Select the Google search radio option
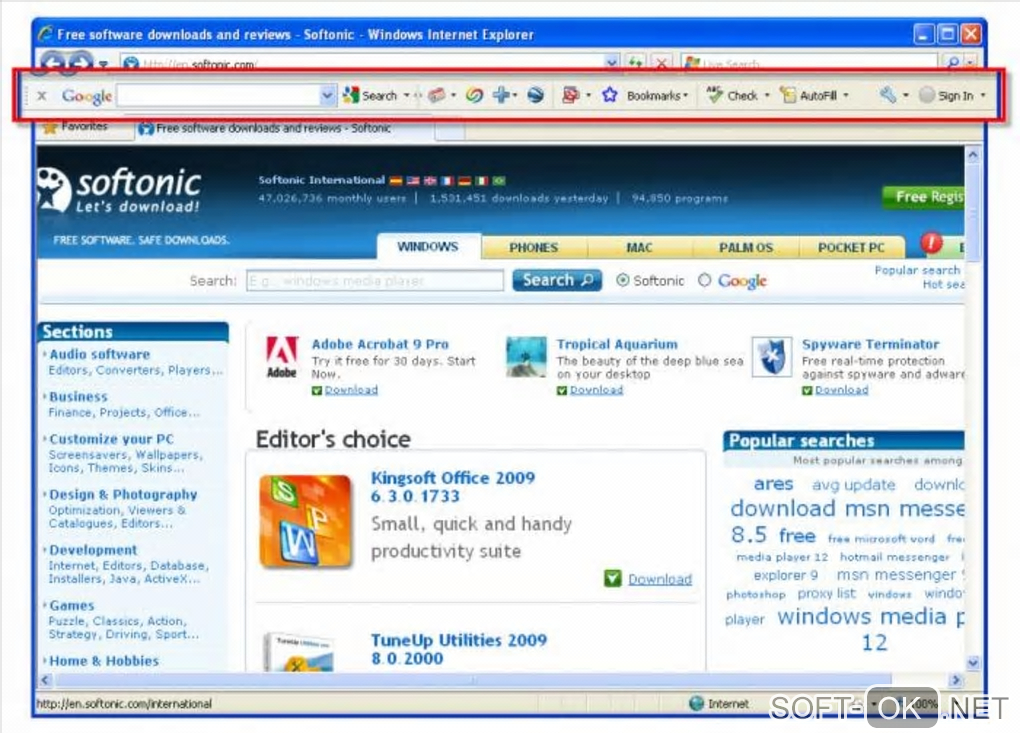Image resolution: width=1020 pixels, height=733 pixels. tap(705, 280)
